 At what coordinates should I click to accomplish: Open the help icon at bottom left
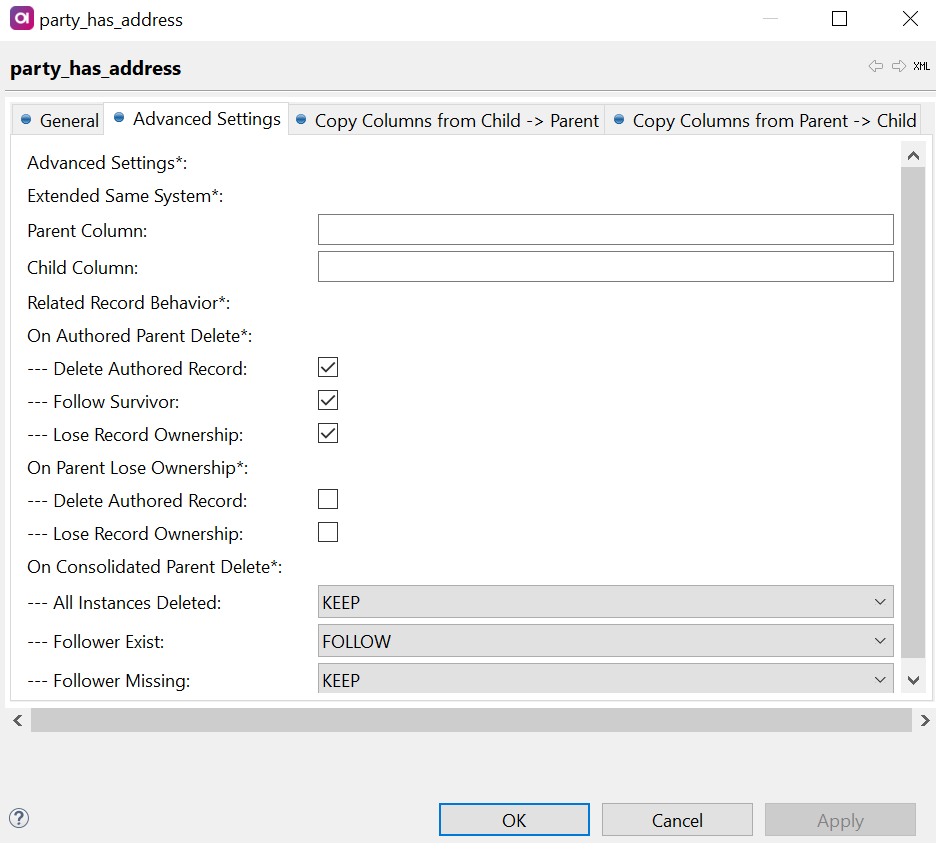[18, 818]
